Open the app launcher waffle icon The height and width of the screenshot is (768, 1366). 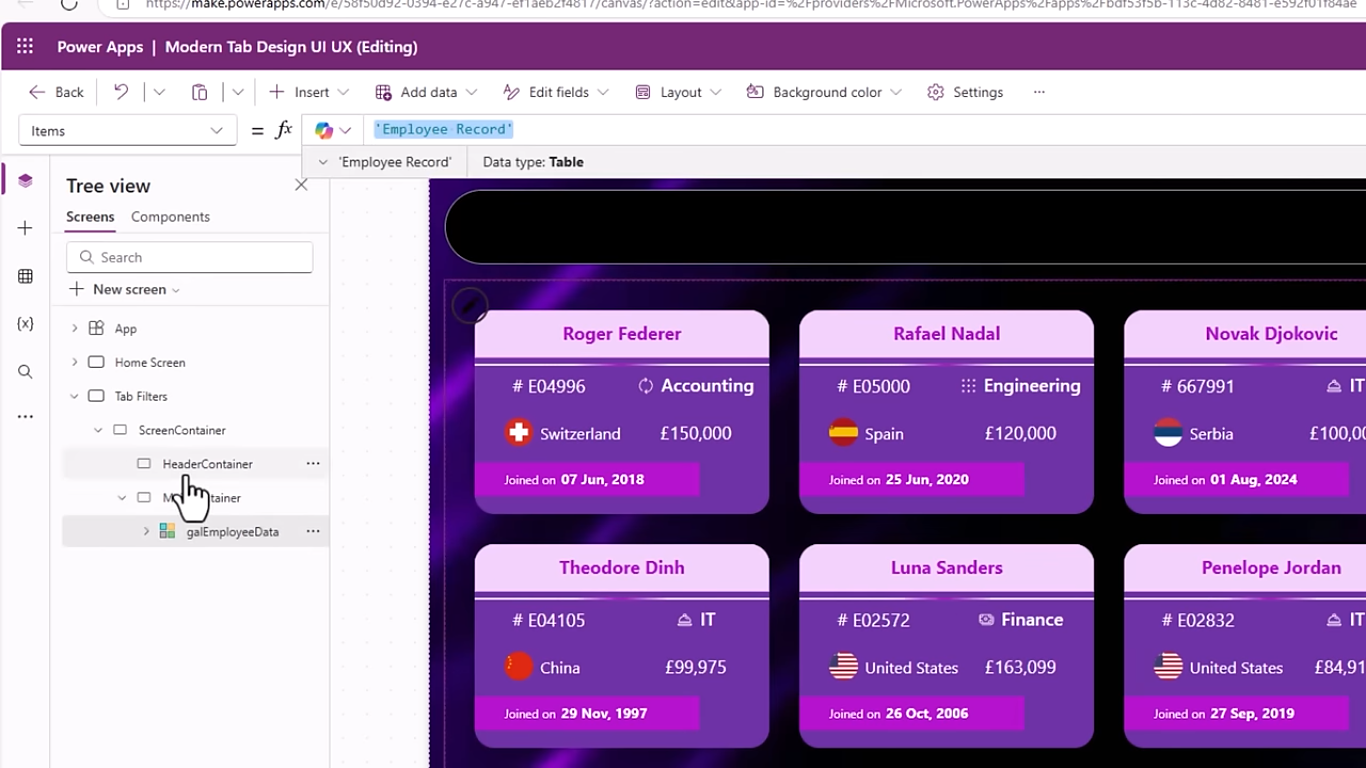25,47
